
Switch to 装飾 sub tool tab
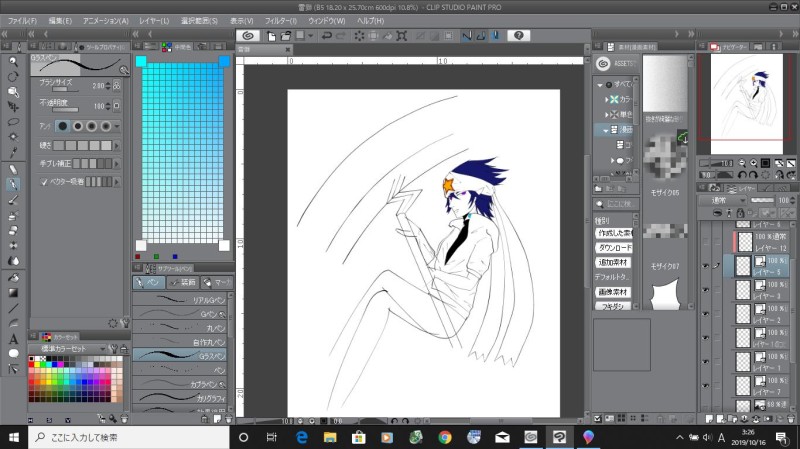click(x=182, y=282)
